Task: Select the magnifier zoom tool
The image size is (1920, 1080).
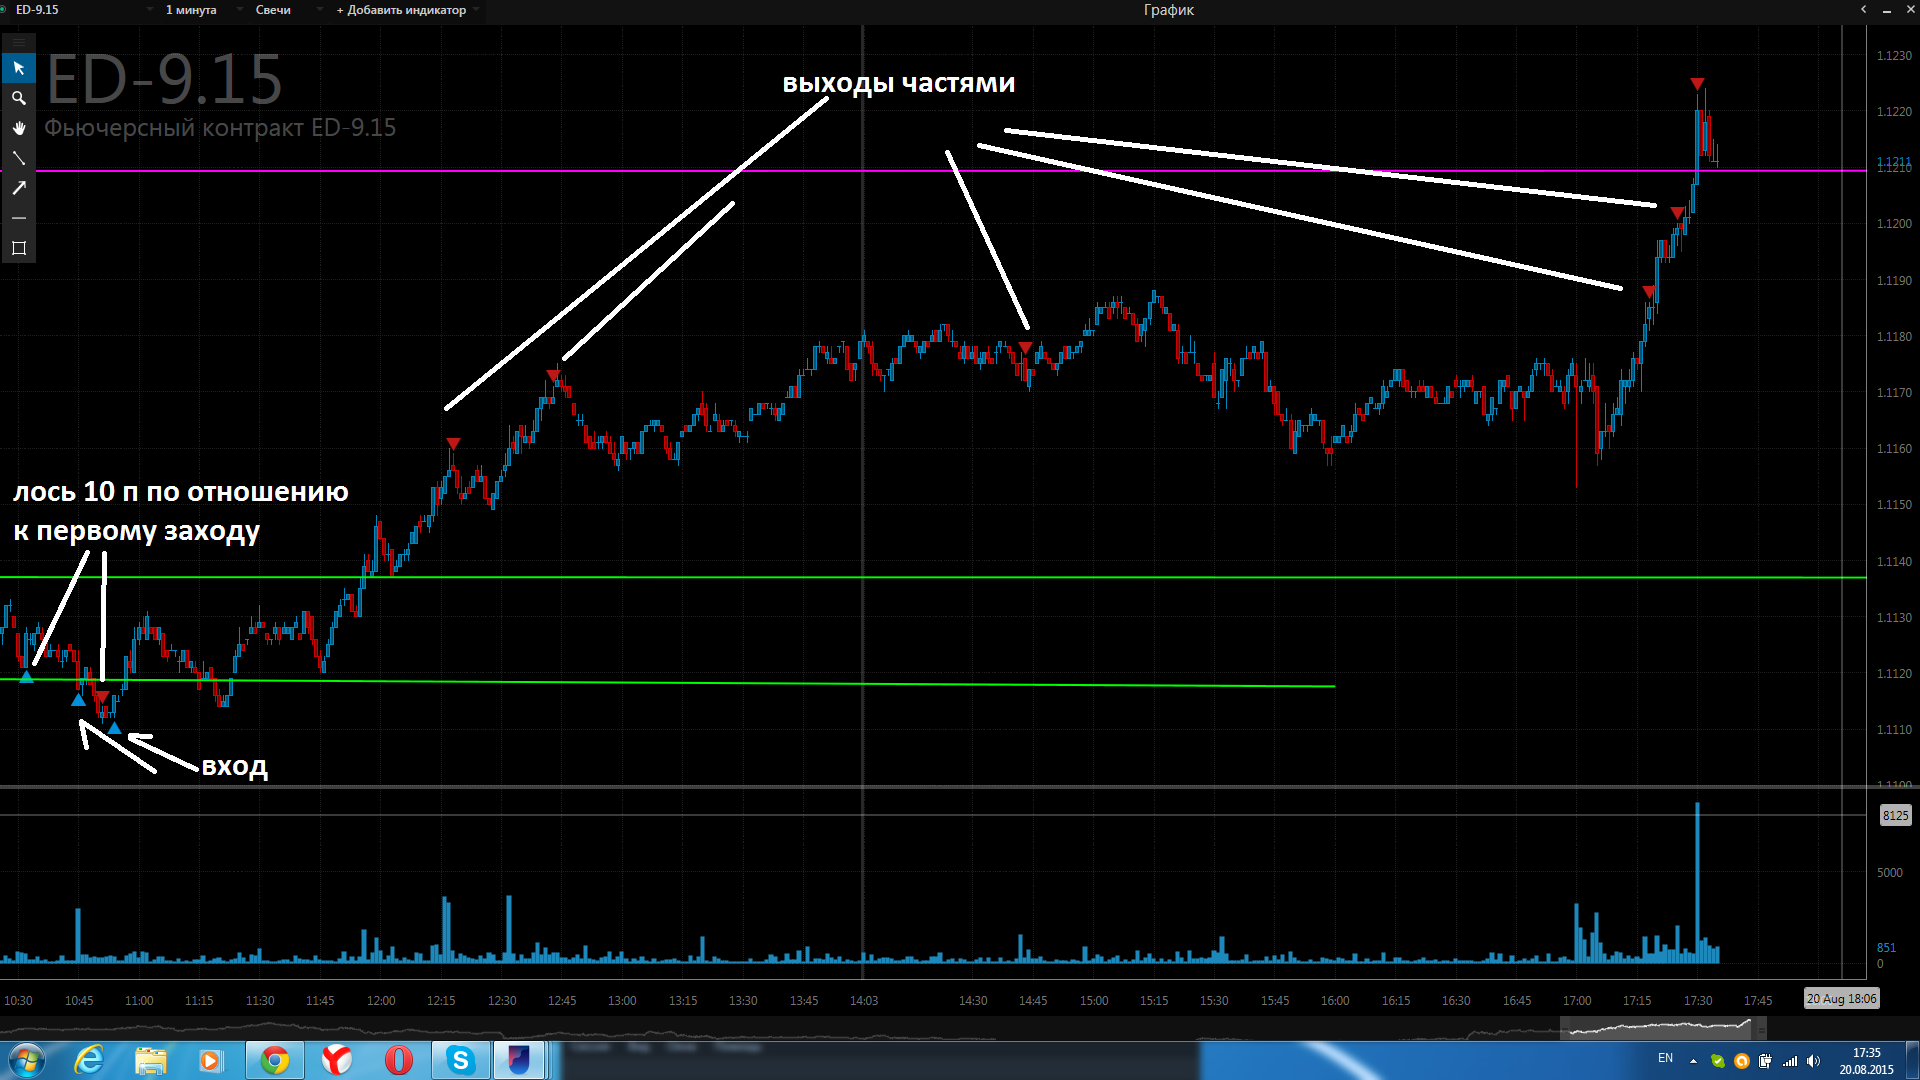Action: click(18, 98)
